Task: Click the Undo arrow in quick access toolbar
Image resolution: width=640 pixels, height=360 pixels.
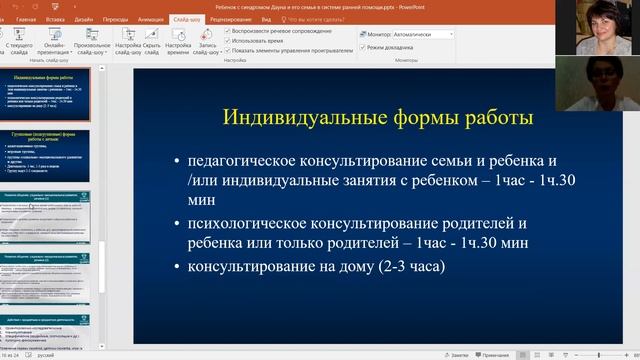Action: (x=16, y=7)
